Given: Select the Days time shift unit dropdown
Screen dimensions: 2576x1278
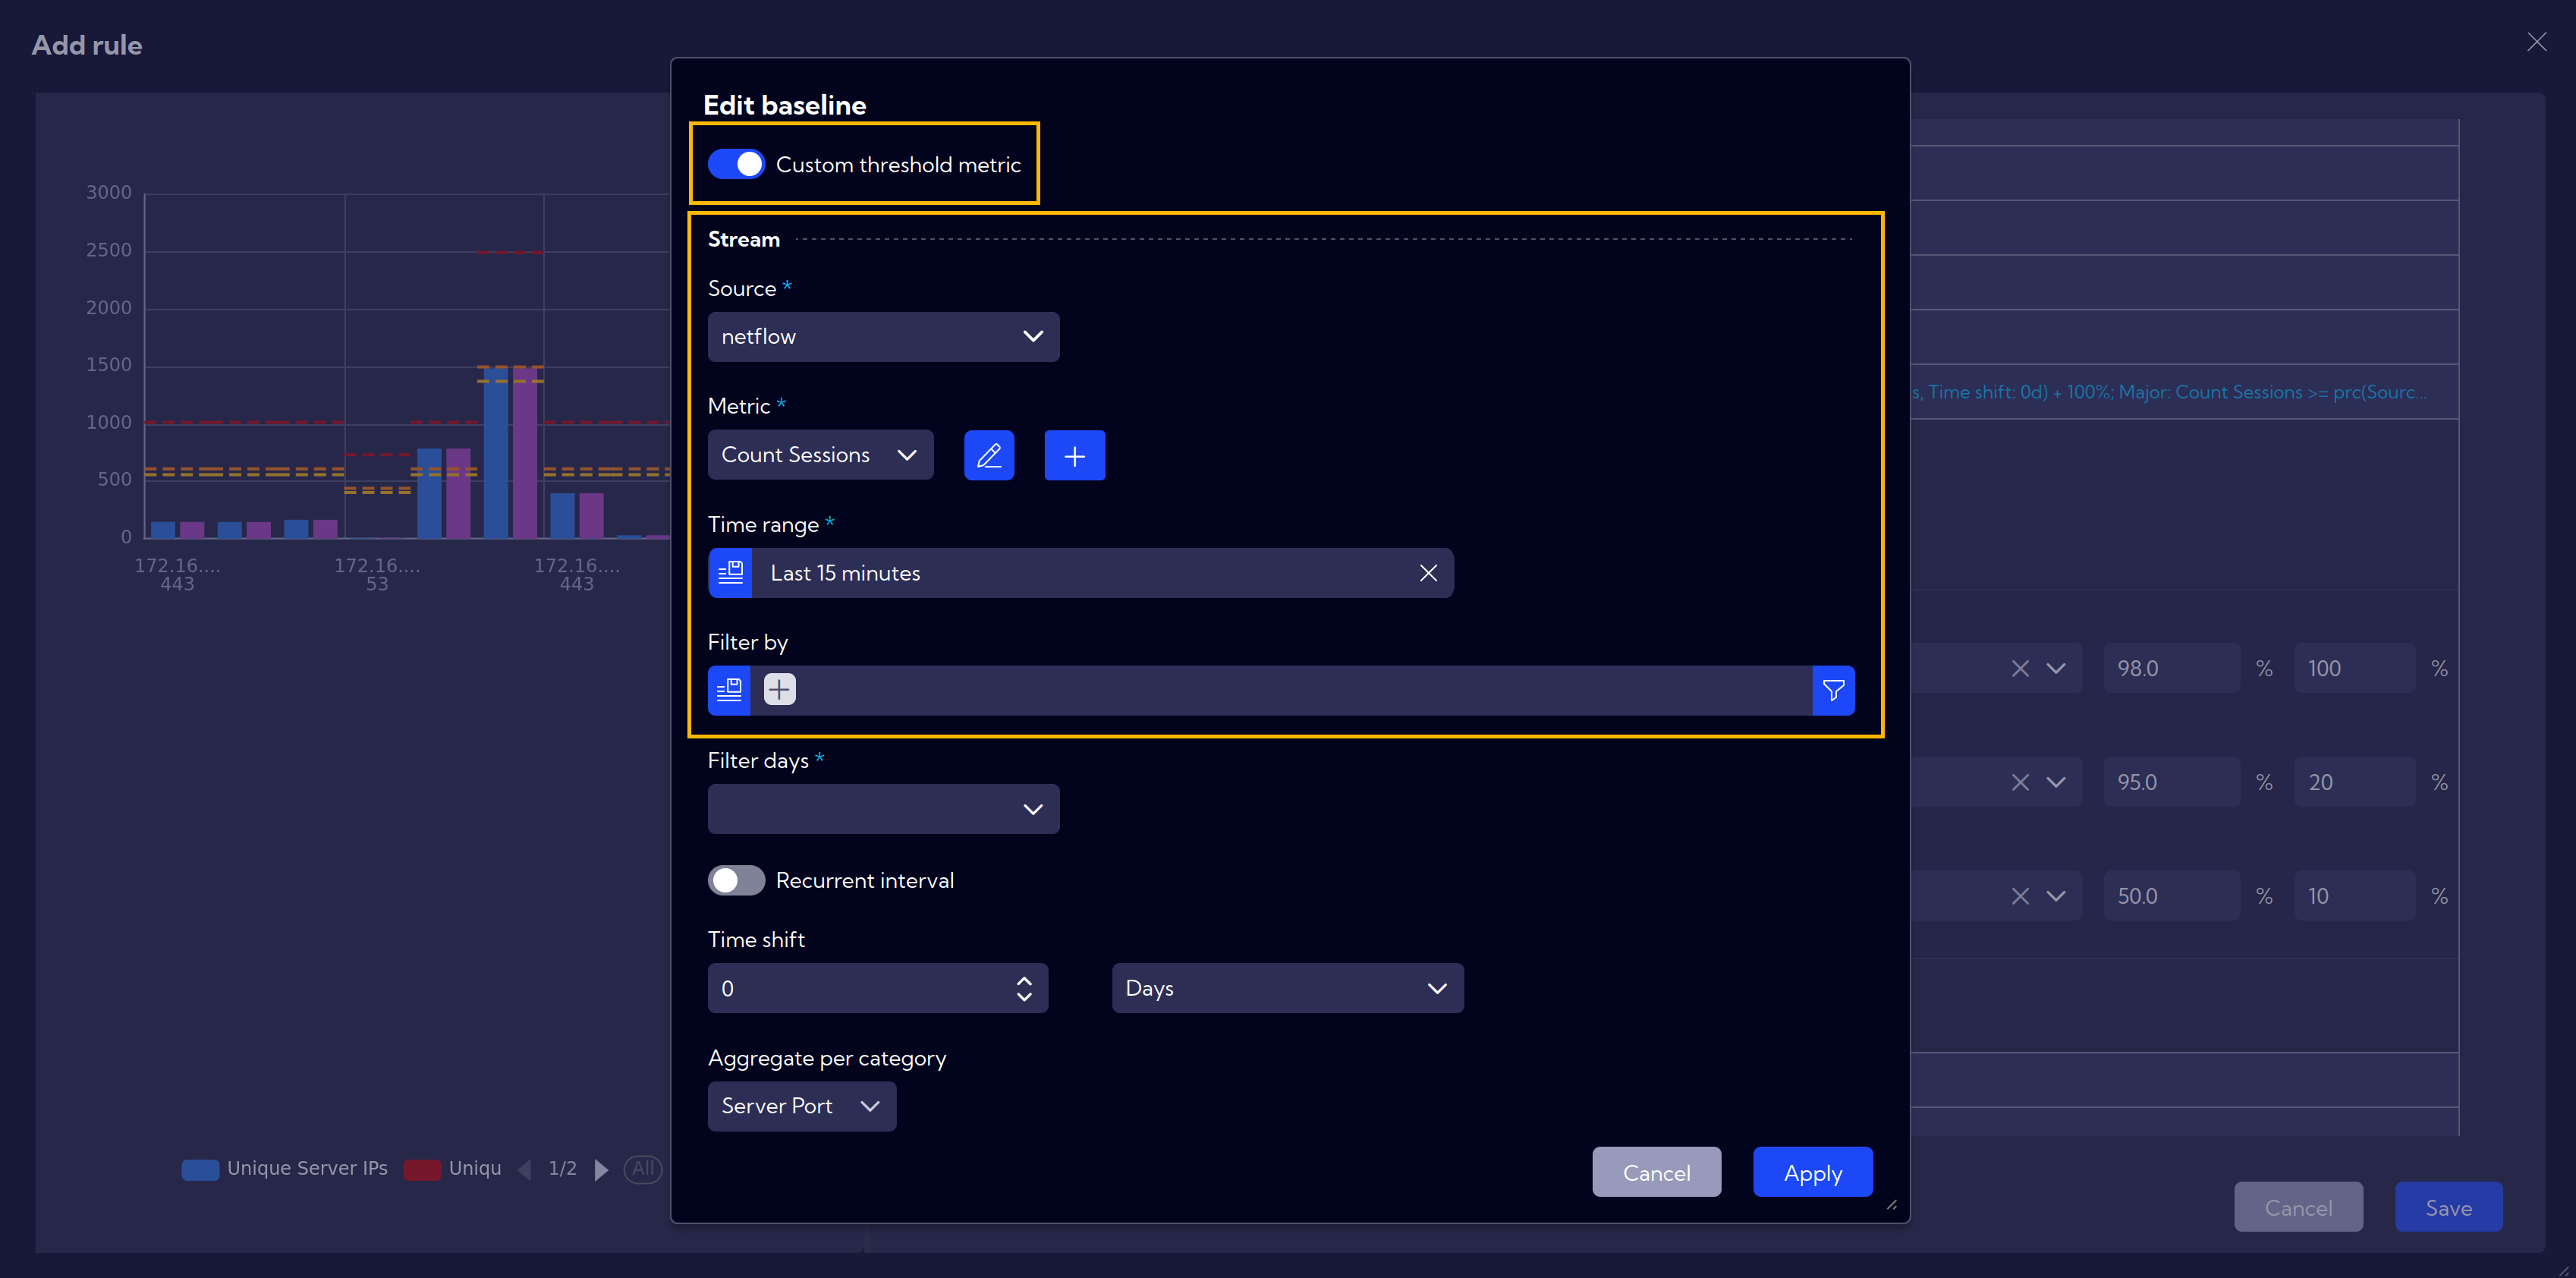Looking at the screenshot, I should point(1282,987).
